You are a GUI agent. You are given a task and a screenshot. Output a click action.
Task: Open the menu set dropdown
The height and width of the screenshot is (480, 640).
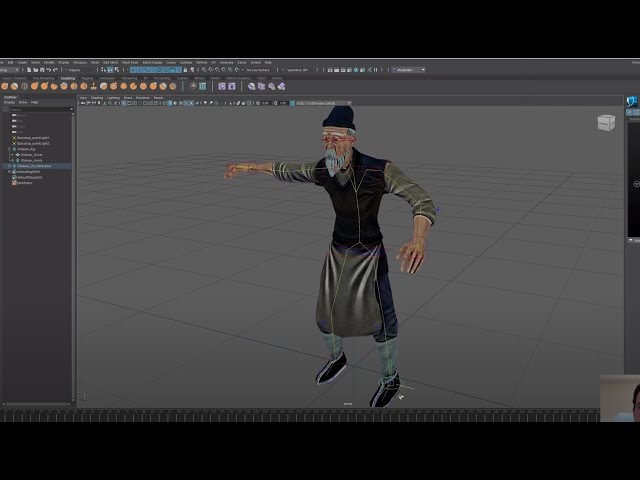9,70
